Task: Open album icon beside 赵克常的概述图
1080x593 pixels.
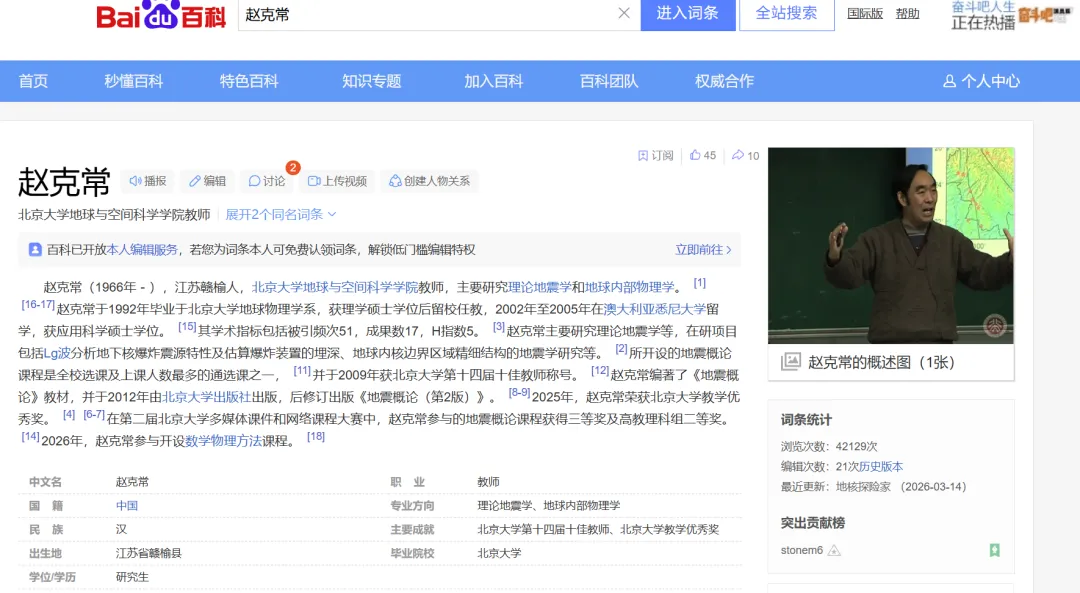Action: 791,362
